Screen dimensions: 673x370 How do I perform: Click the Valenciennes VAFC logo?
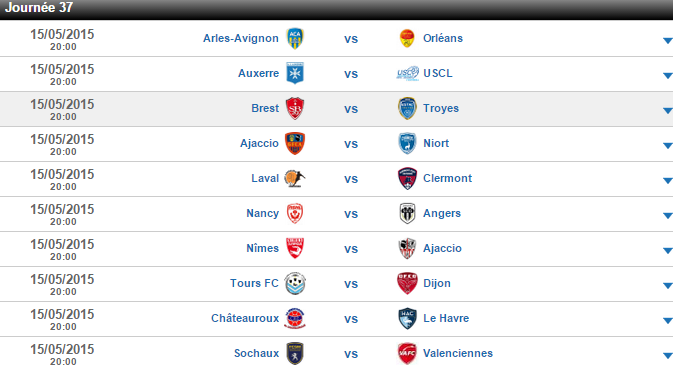[407, 353]
